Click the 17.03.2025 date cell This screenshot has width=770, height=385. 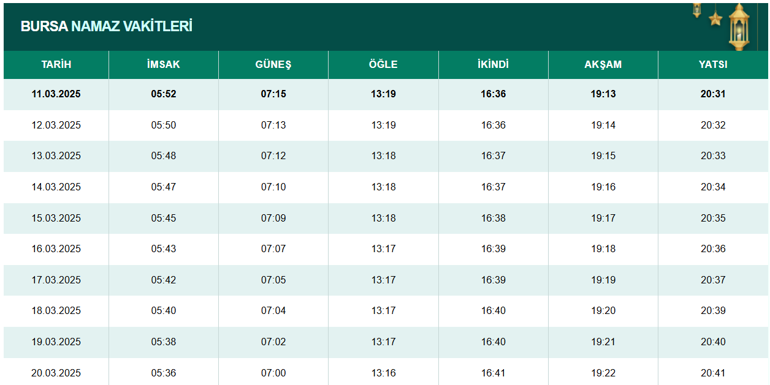coord(56,280)
